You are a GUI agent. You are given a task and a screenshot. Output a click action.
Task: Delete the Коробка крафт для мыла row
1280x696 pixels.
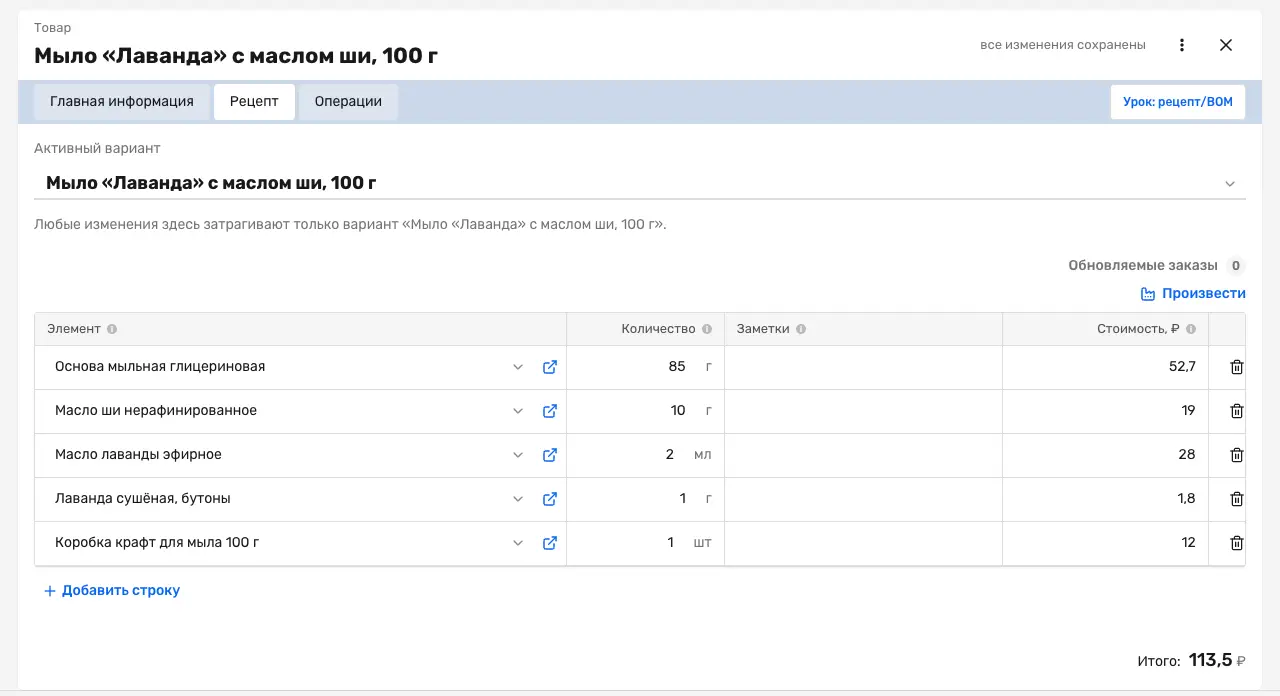(1237, 543)
